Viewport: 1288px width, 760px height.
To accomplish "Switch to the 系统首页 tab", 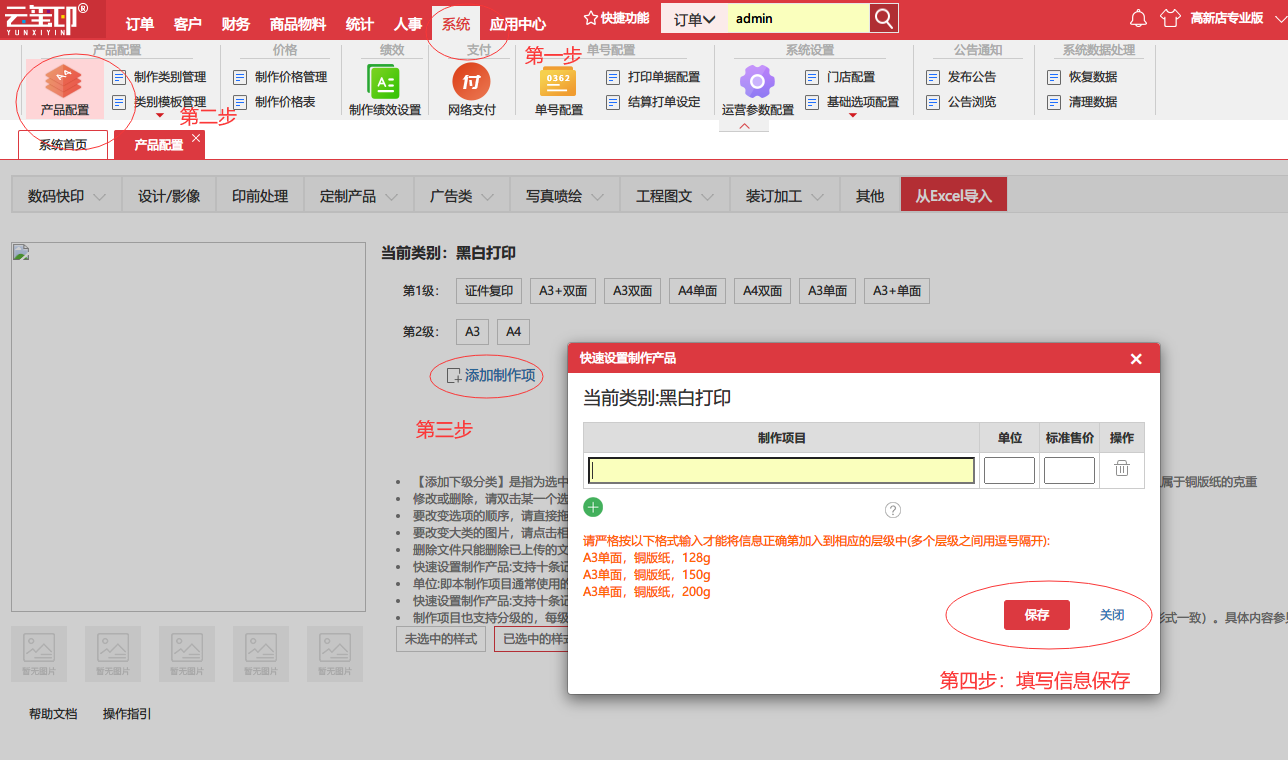I will (63, 145).
